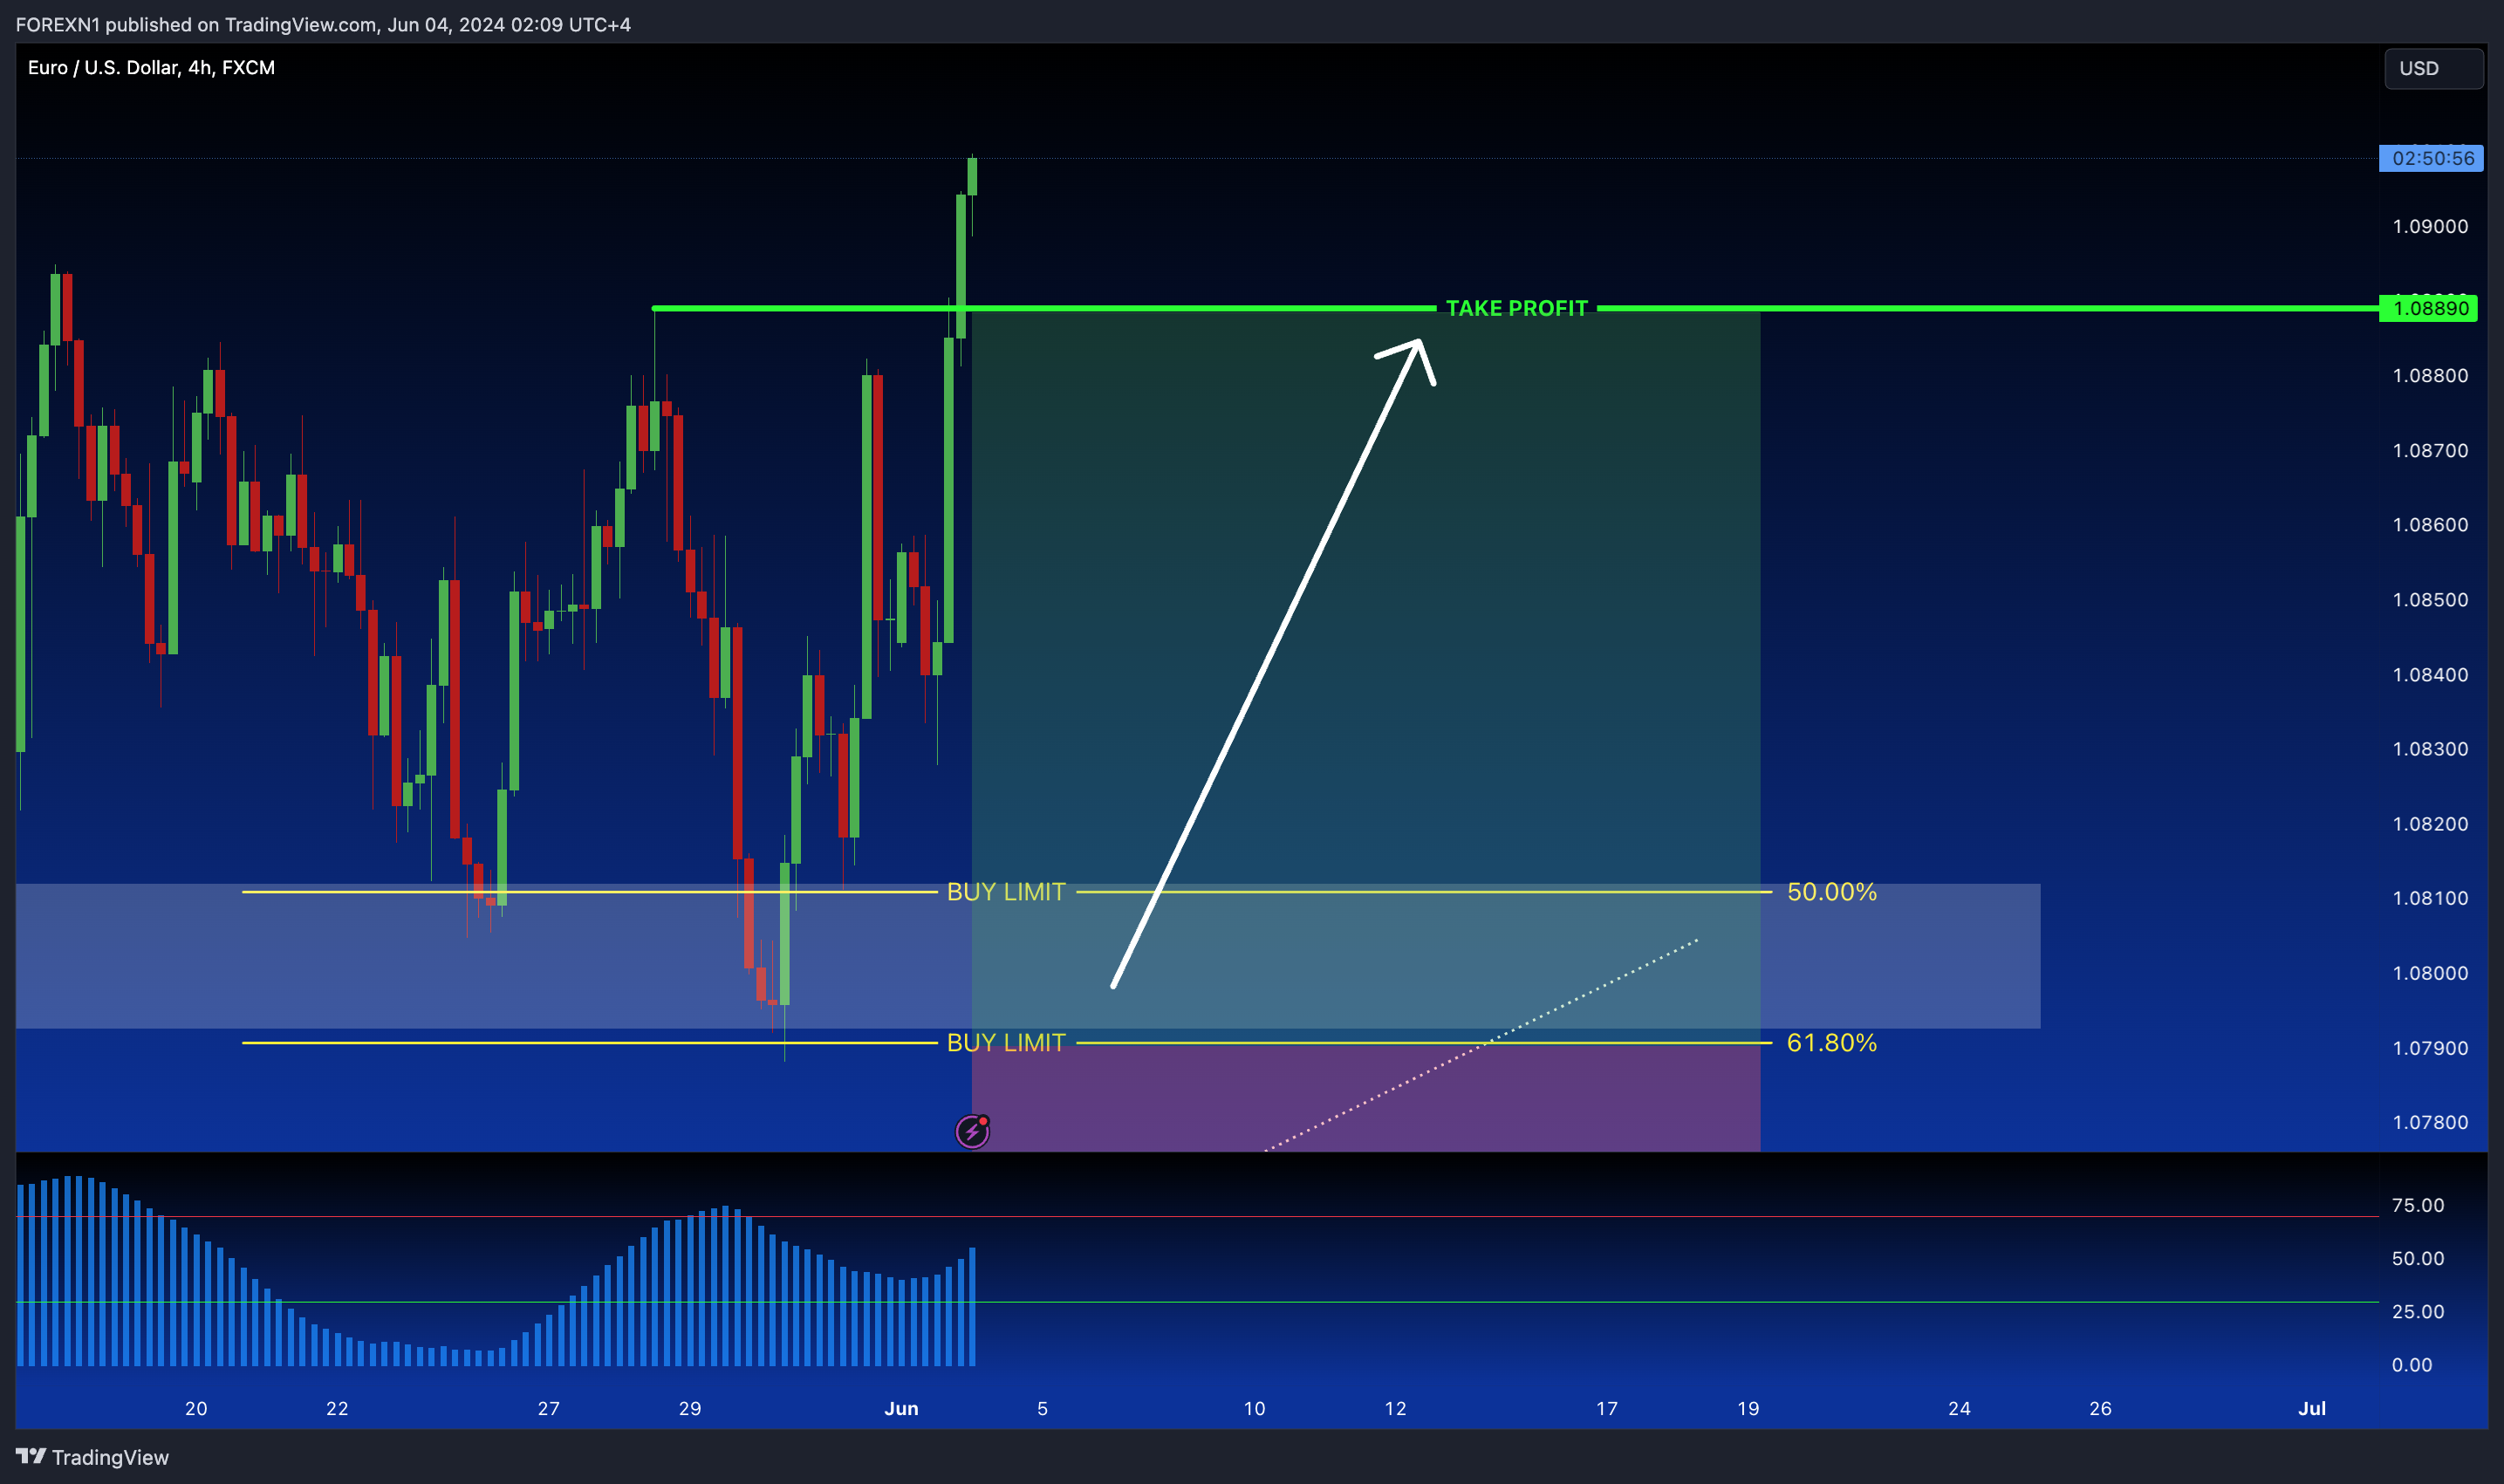The width and height of the screenshot is (2504, 1484).
Task: Click the TradingView logo at bottom left
Action: tap(92, 1457)
